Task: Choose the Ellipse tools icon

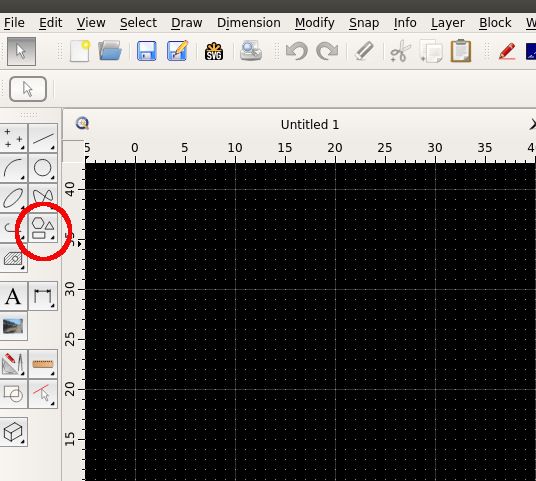Action: [13, 198]
